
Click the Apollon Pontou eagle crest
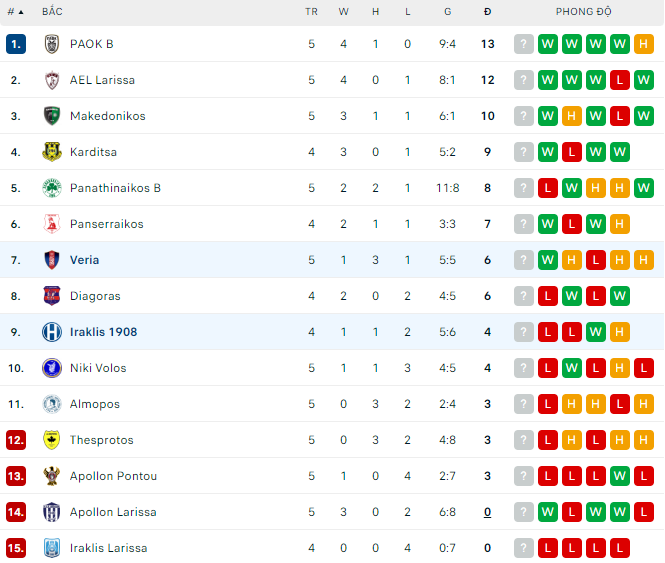[x=52, y=476]
